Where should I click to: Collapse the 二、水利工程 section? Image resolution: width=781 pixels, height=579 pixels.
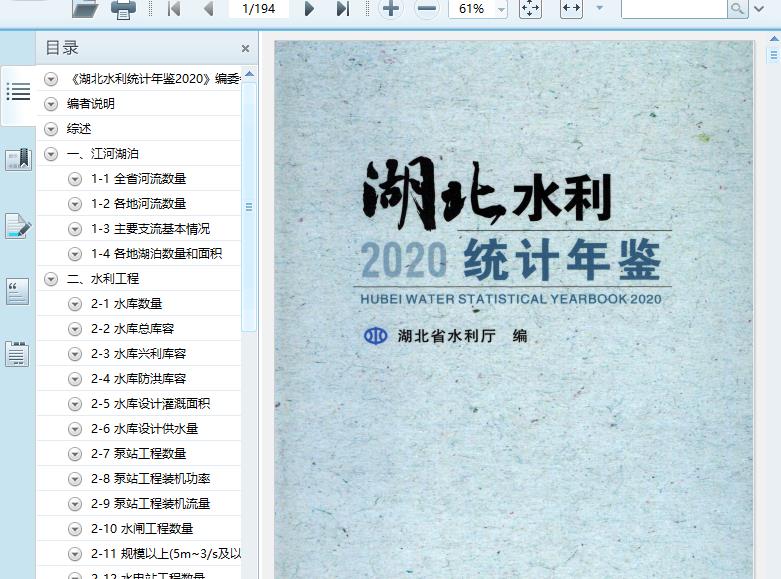tap(51, 279)
